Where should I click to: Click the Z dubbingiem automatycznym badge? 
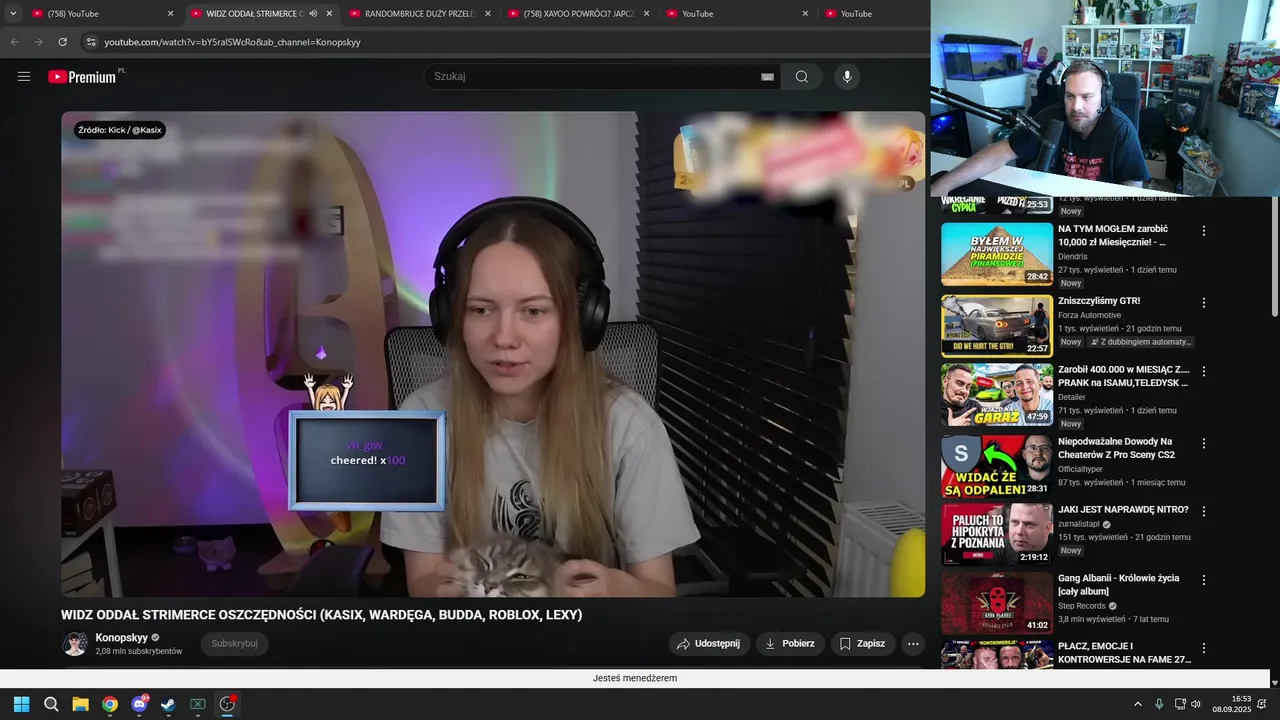[x=1141, y=342]
